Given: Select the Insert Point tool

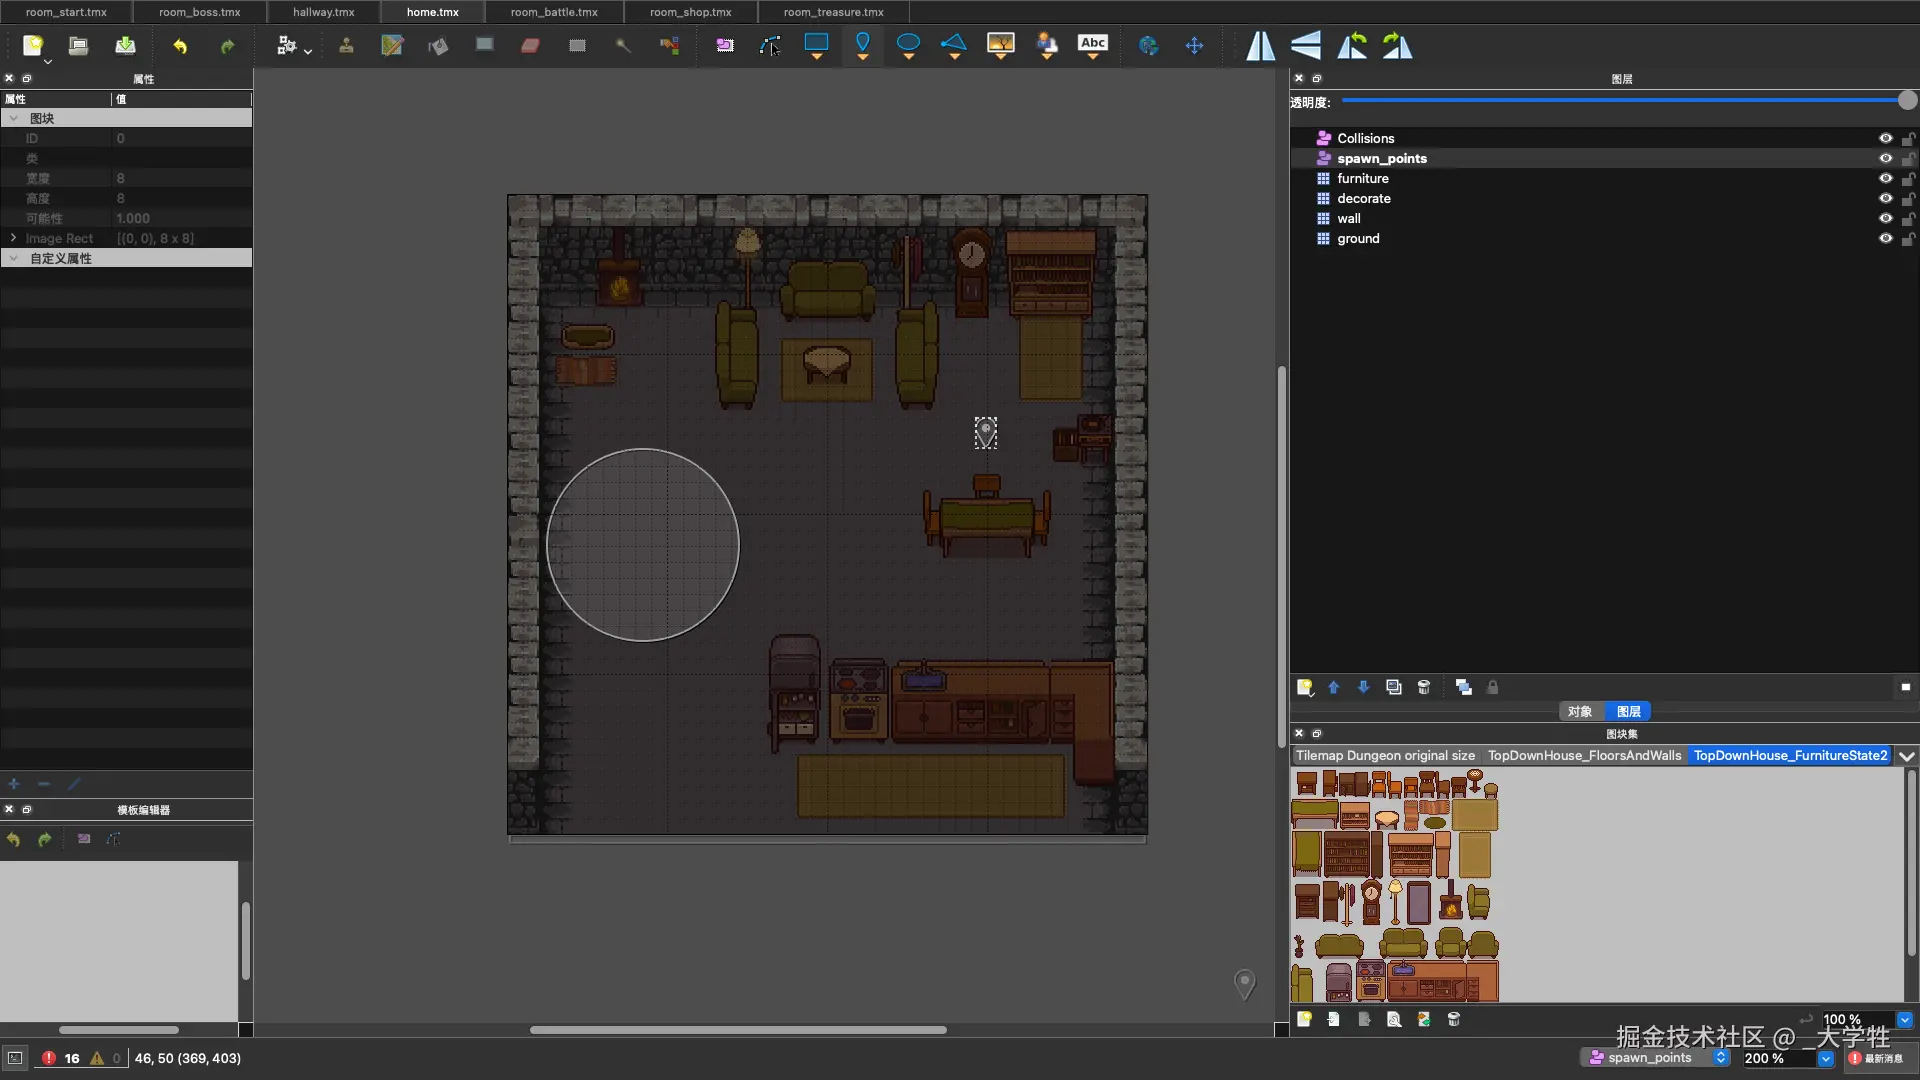Looking at the screenshot, I should click(862, 44).
